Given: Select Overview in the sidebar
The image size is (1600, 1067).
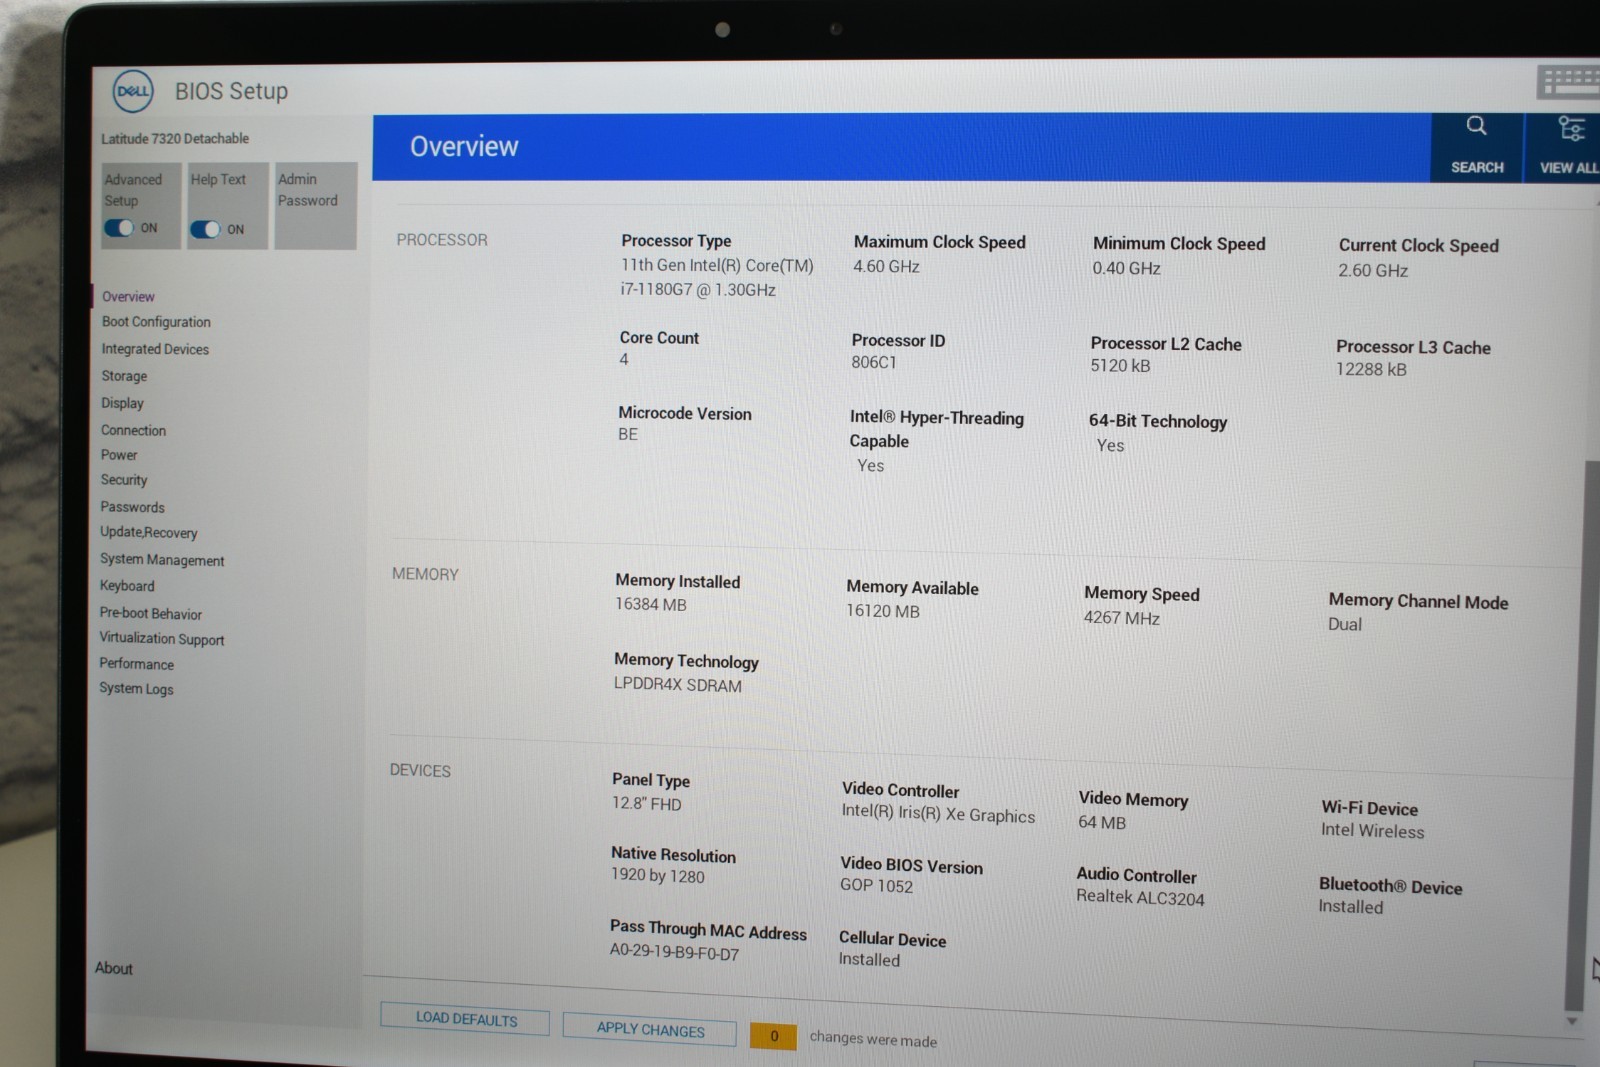Looking at the screenshot, I should click(128, 296).
